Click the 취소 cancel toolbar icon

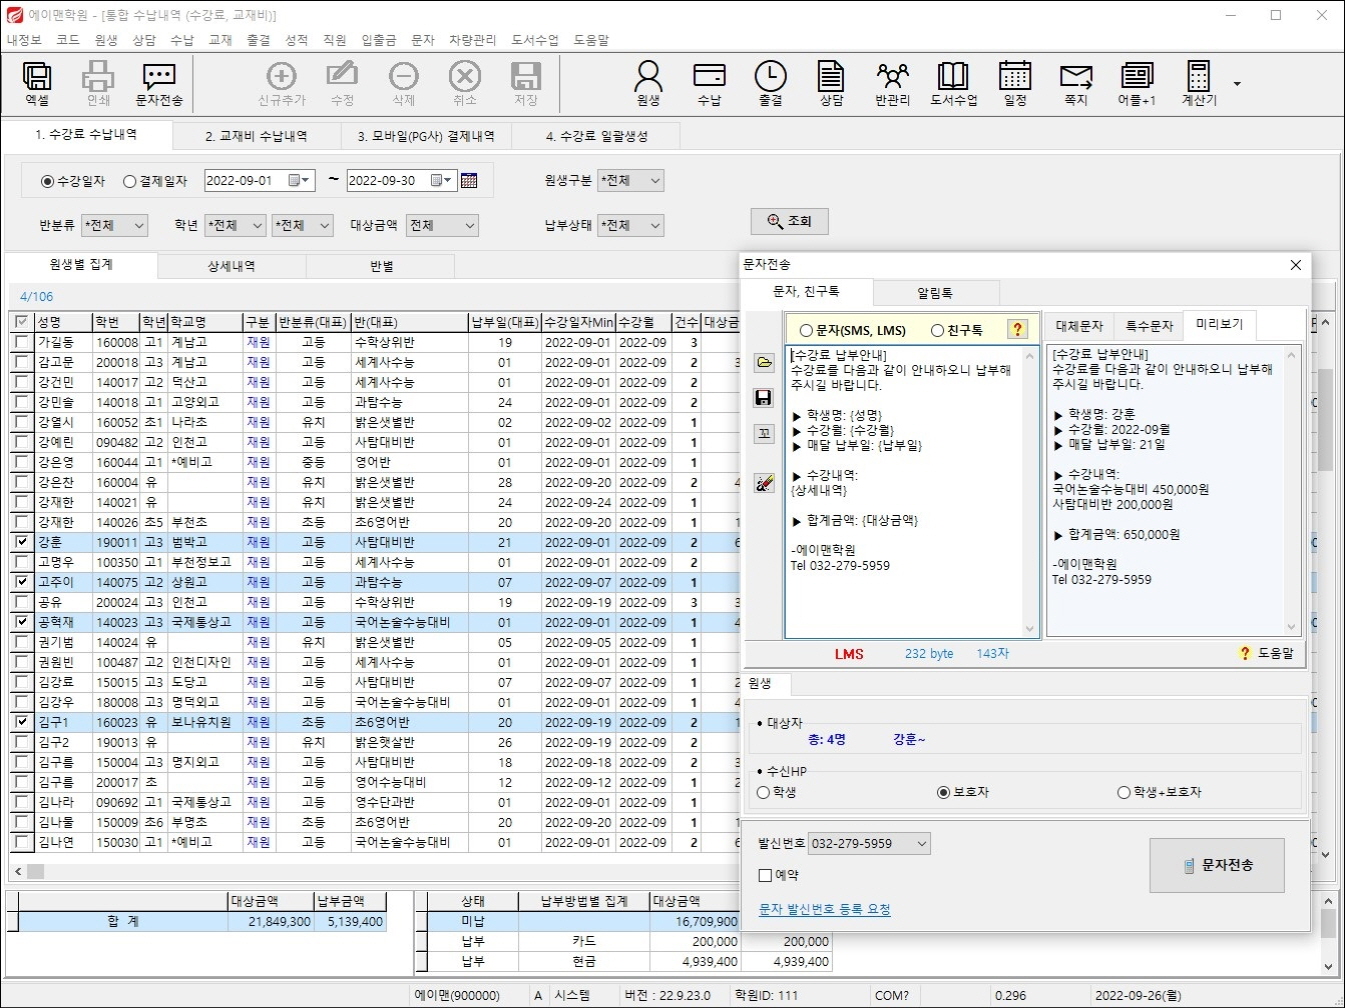click(464, 83)
